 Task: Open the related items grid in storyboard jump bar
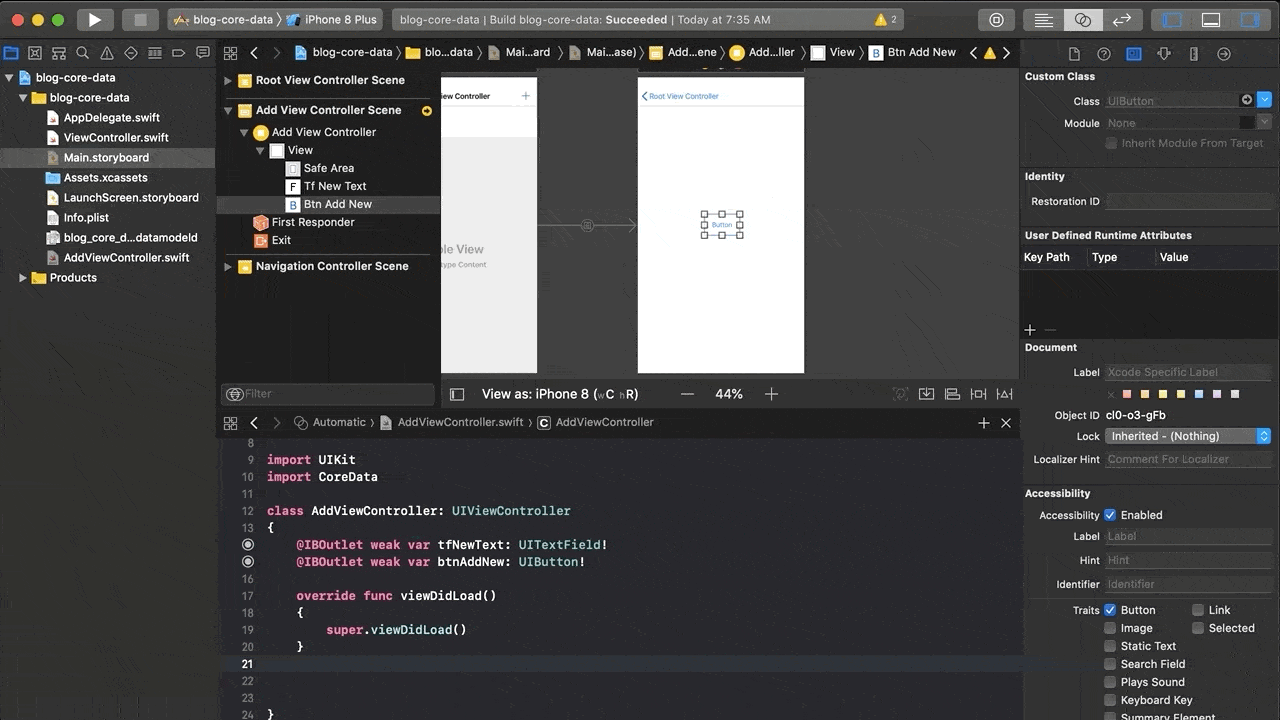click(230, 53)
